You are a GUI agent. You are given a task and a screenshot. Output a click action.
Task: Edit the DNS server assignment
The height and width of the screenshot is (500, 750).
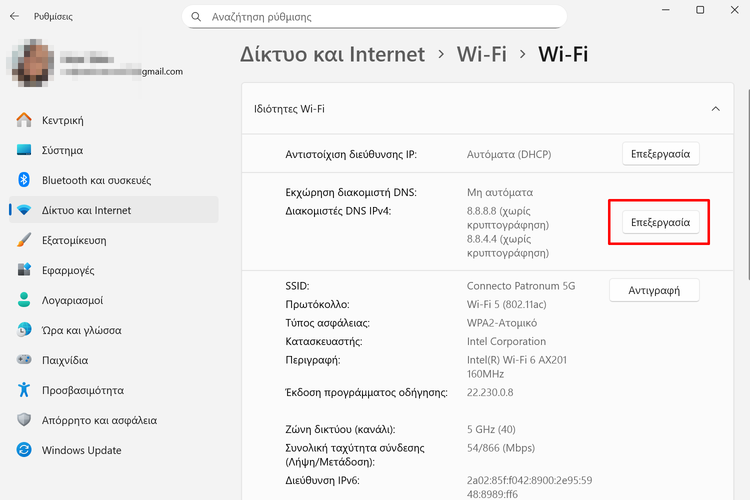(660, 222)
